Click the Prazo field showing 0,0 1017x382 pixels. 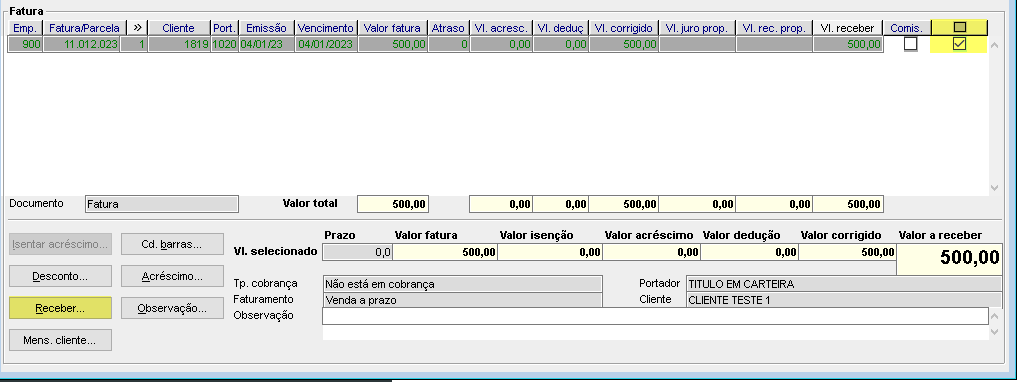tap(357, 252)
